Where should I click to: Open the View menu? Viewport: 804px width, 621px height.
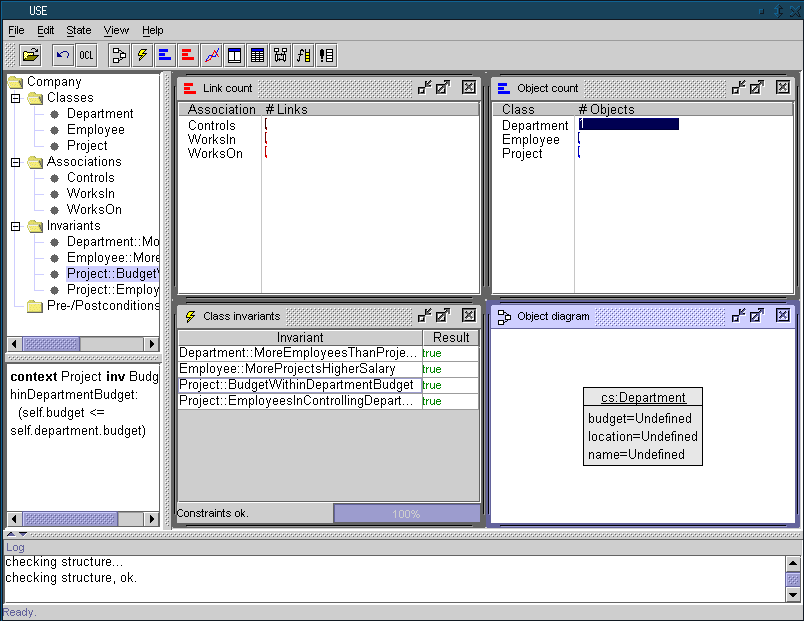pyautogui.click(x=116, y=31)
